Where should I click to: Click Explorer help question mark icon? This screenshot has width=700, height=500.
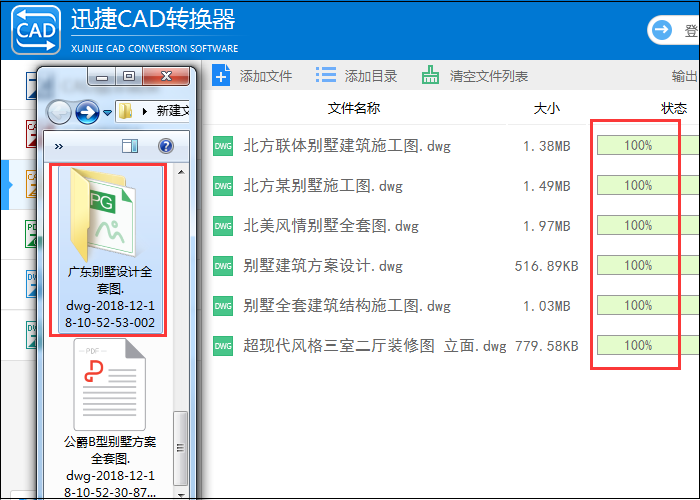click(x=166, y=146)
